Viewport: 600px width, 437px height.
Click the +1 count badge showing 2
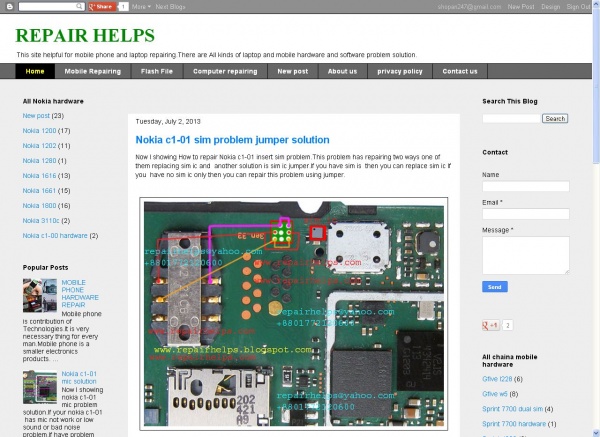click(x=507, y=326)
